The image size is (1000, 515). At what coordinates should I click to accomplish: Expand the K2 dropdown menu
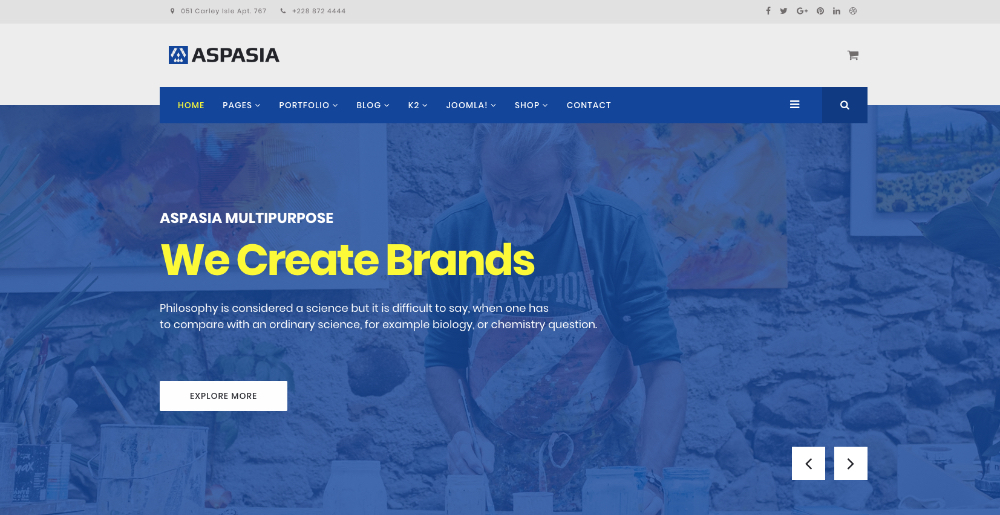[x=418, y=105]
